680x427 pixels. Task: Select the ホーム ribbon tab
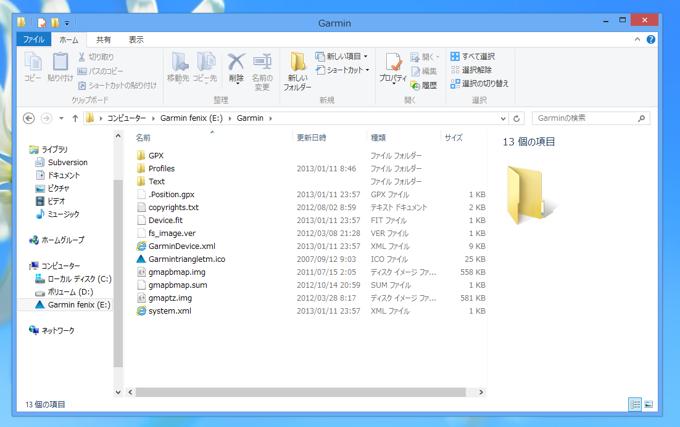[x=69, y=39]
